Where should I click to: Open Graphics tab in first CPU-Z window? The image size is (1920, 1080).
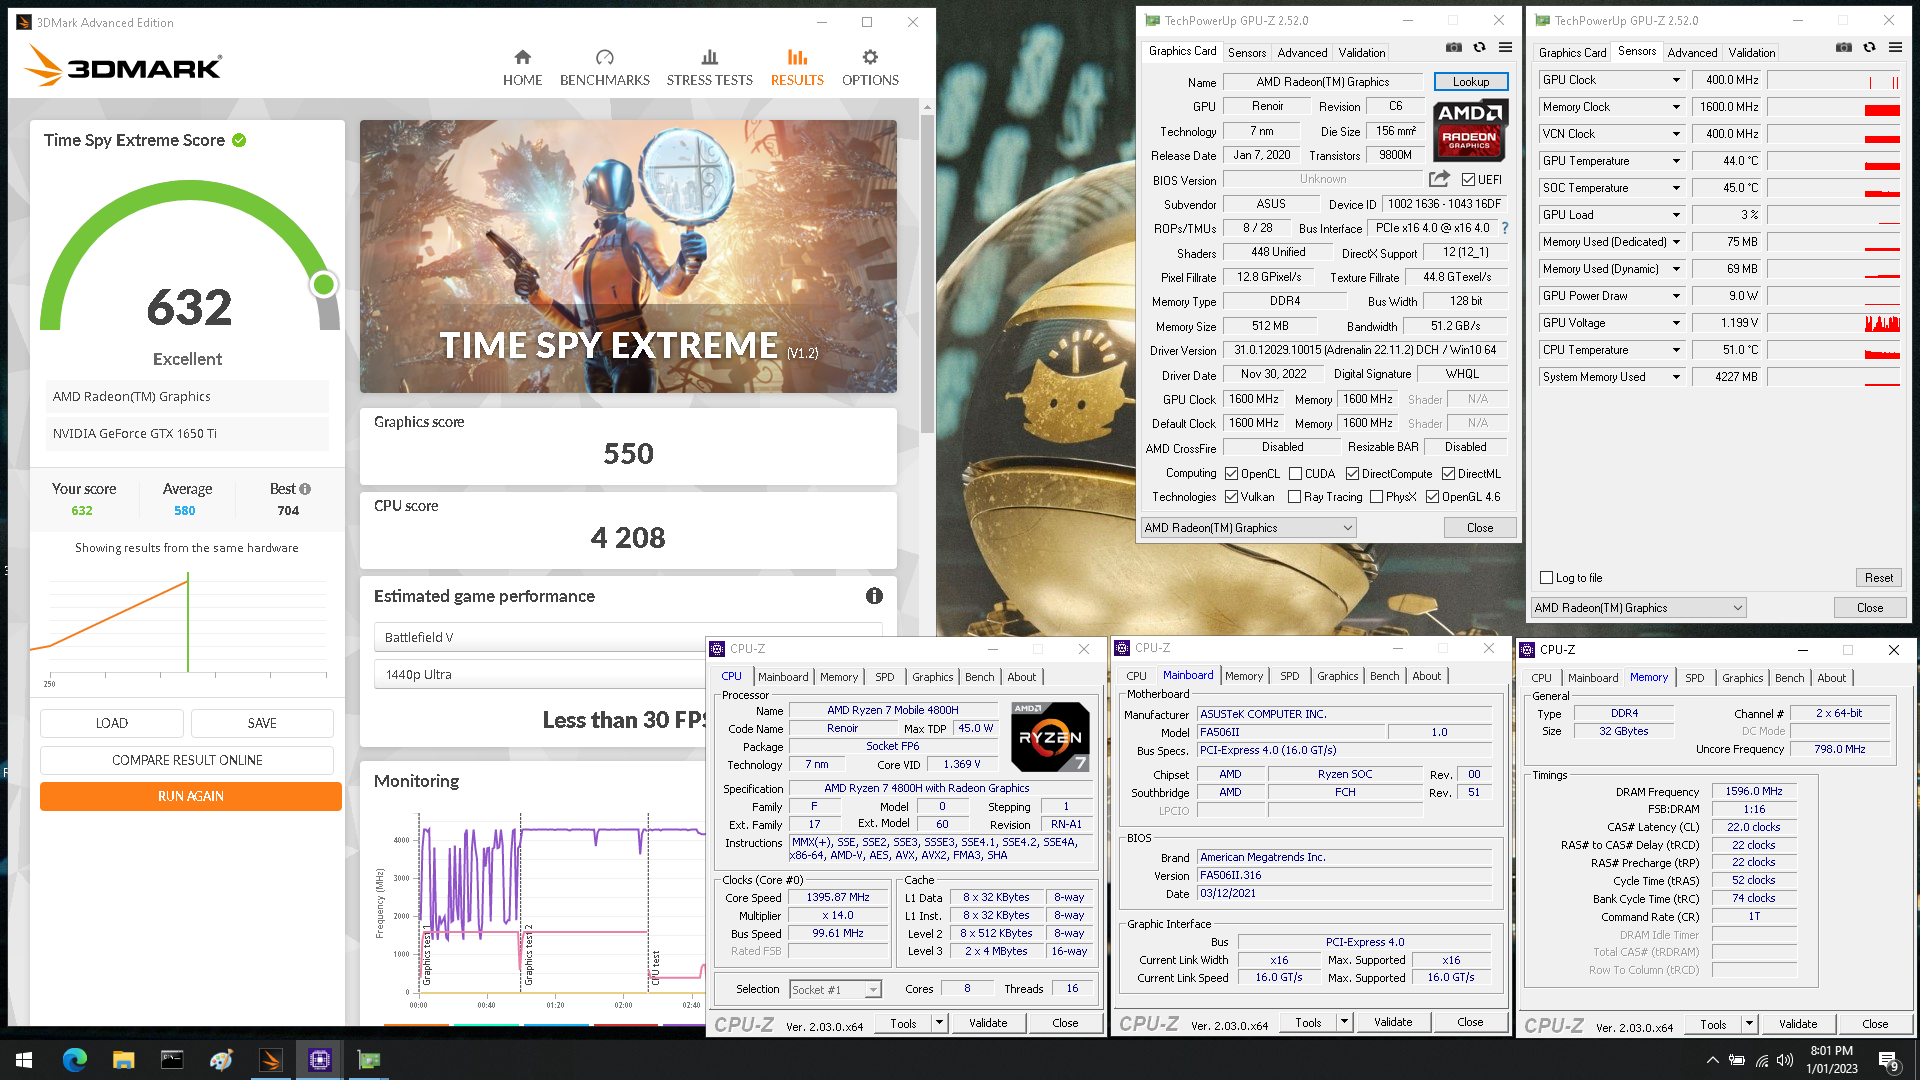[x=932, y=677]
